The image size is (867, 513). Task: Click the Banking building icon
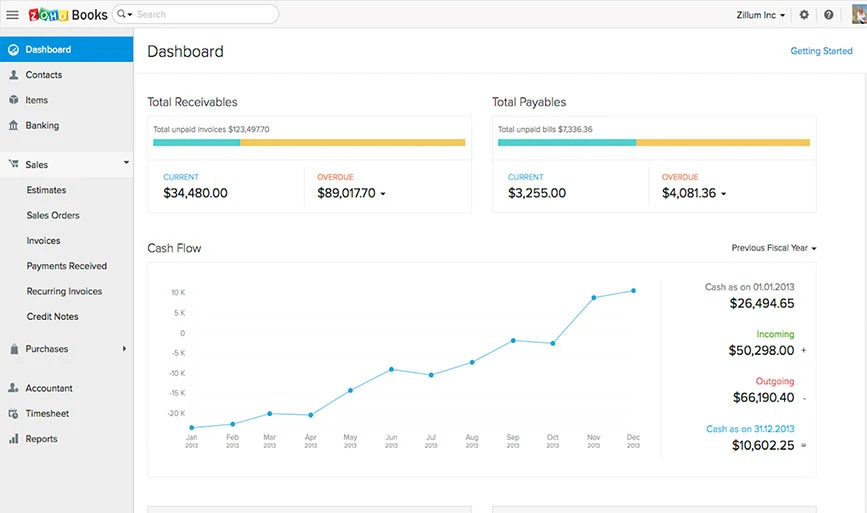[x=14, y=125]
